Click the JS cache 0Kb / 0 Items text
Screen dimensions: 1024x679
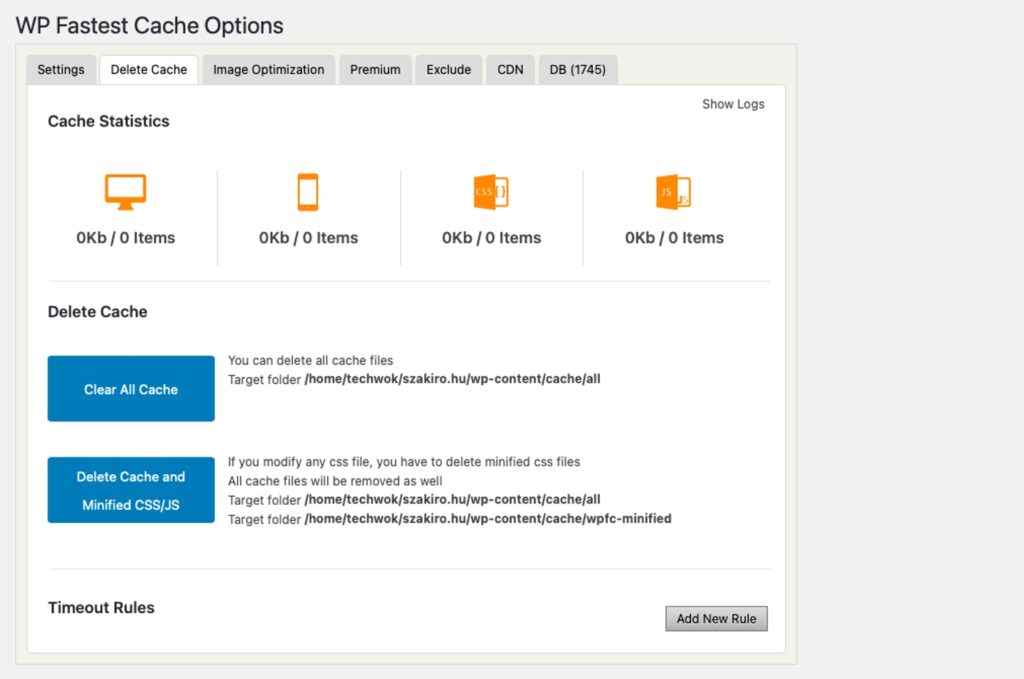coord(674,238)
